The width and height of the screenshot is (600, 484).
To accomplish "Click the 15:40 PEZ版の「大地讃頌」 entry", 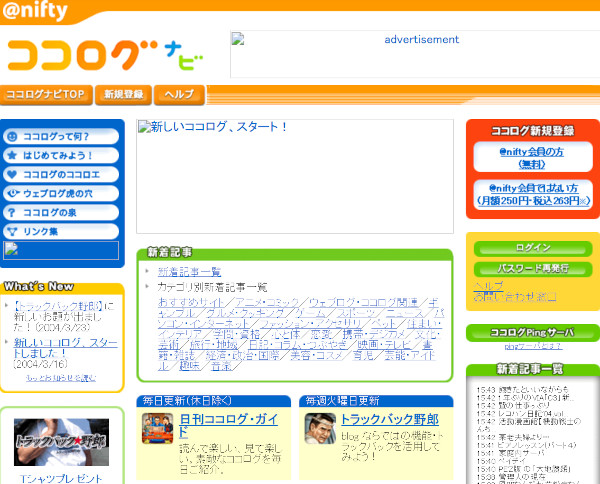I will pos(524,469).
